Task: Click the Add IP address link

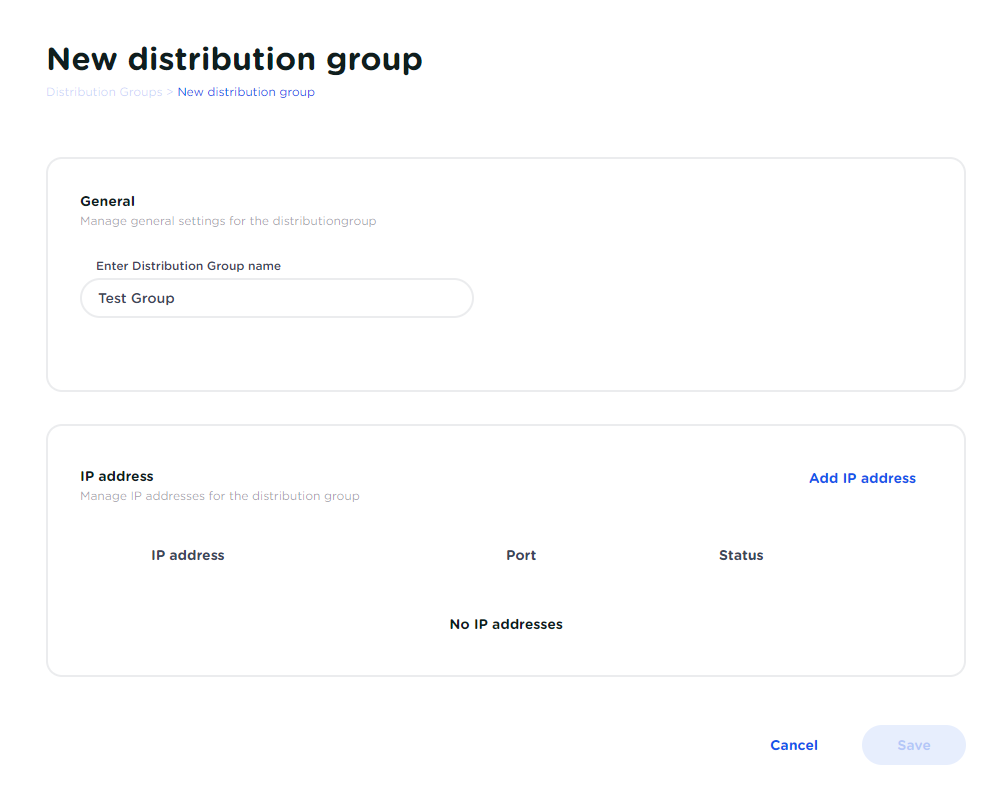Action: pos(862,478)
